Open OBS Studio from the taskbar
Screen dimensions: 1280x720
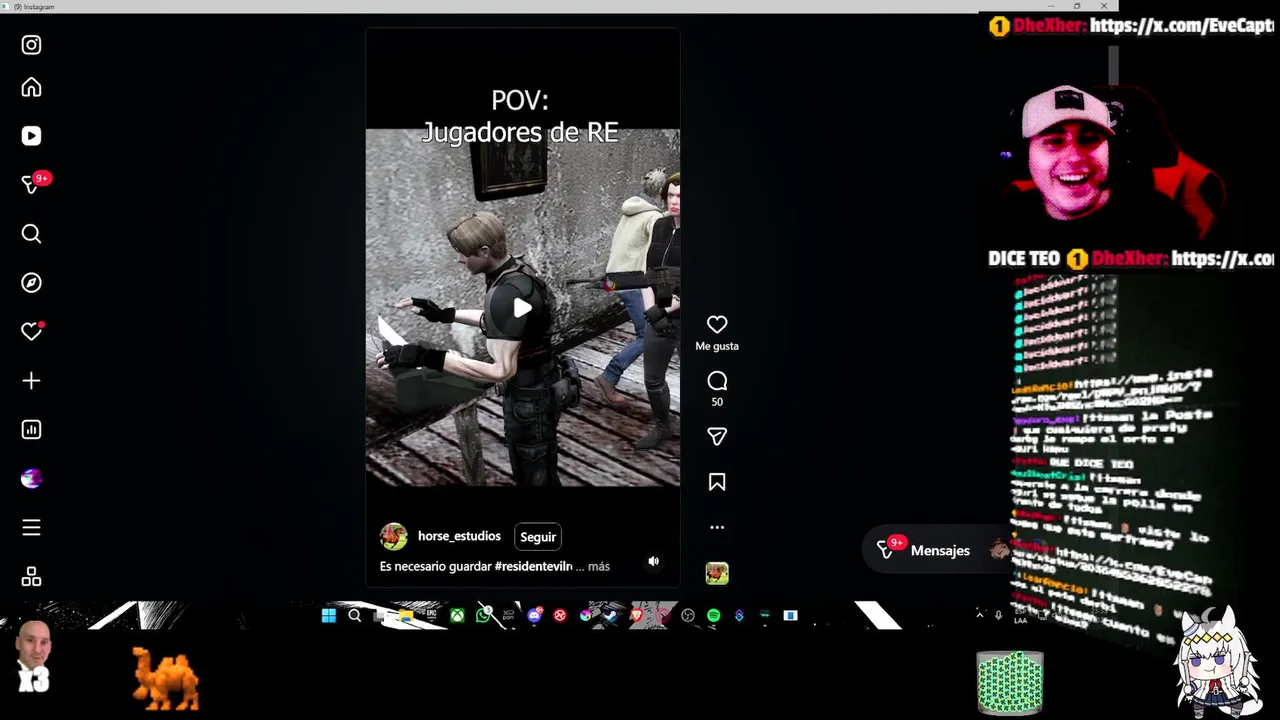pos(688,616)
